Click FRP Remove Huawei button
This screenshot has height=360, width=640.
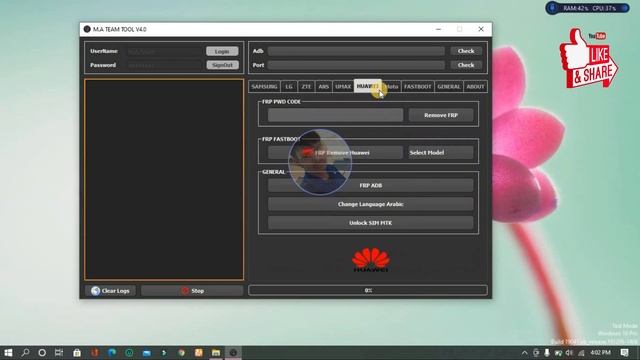pos(336,153)
